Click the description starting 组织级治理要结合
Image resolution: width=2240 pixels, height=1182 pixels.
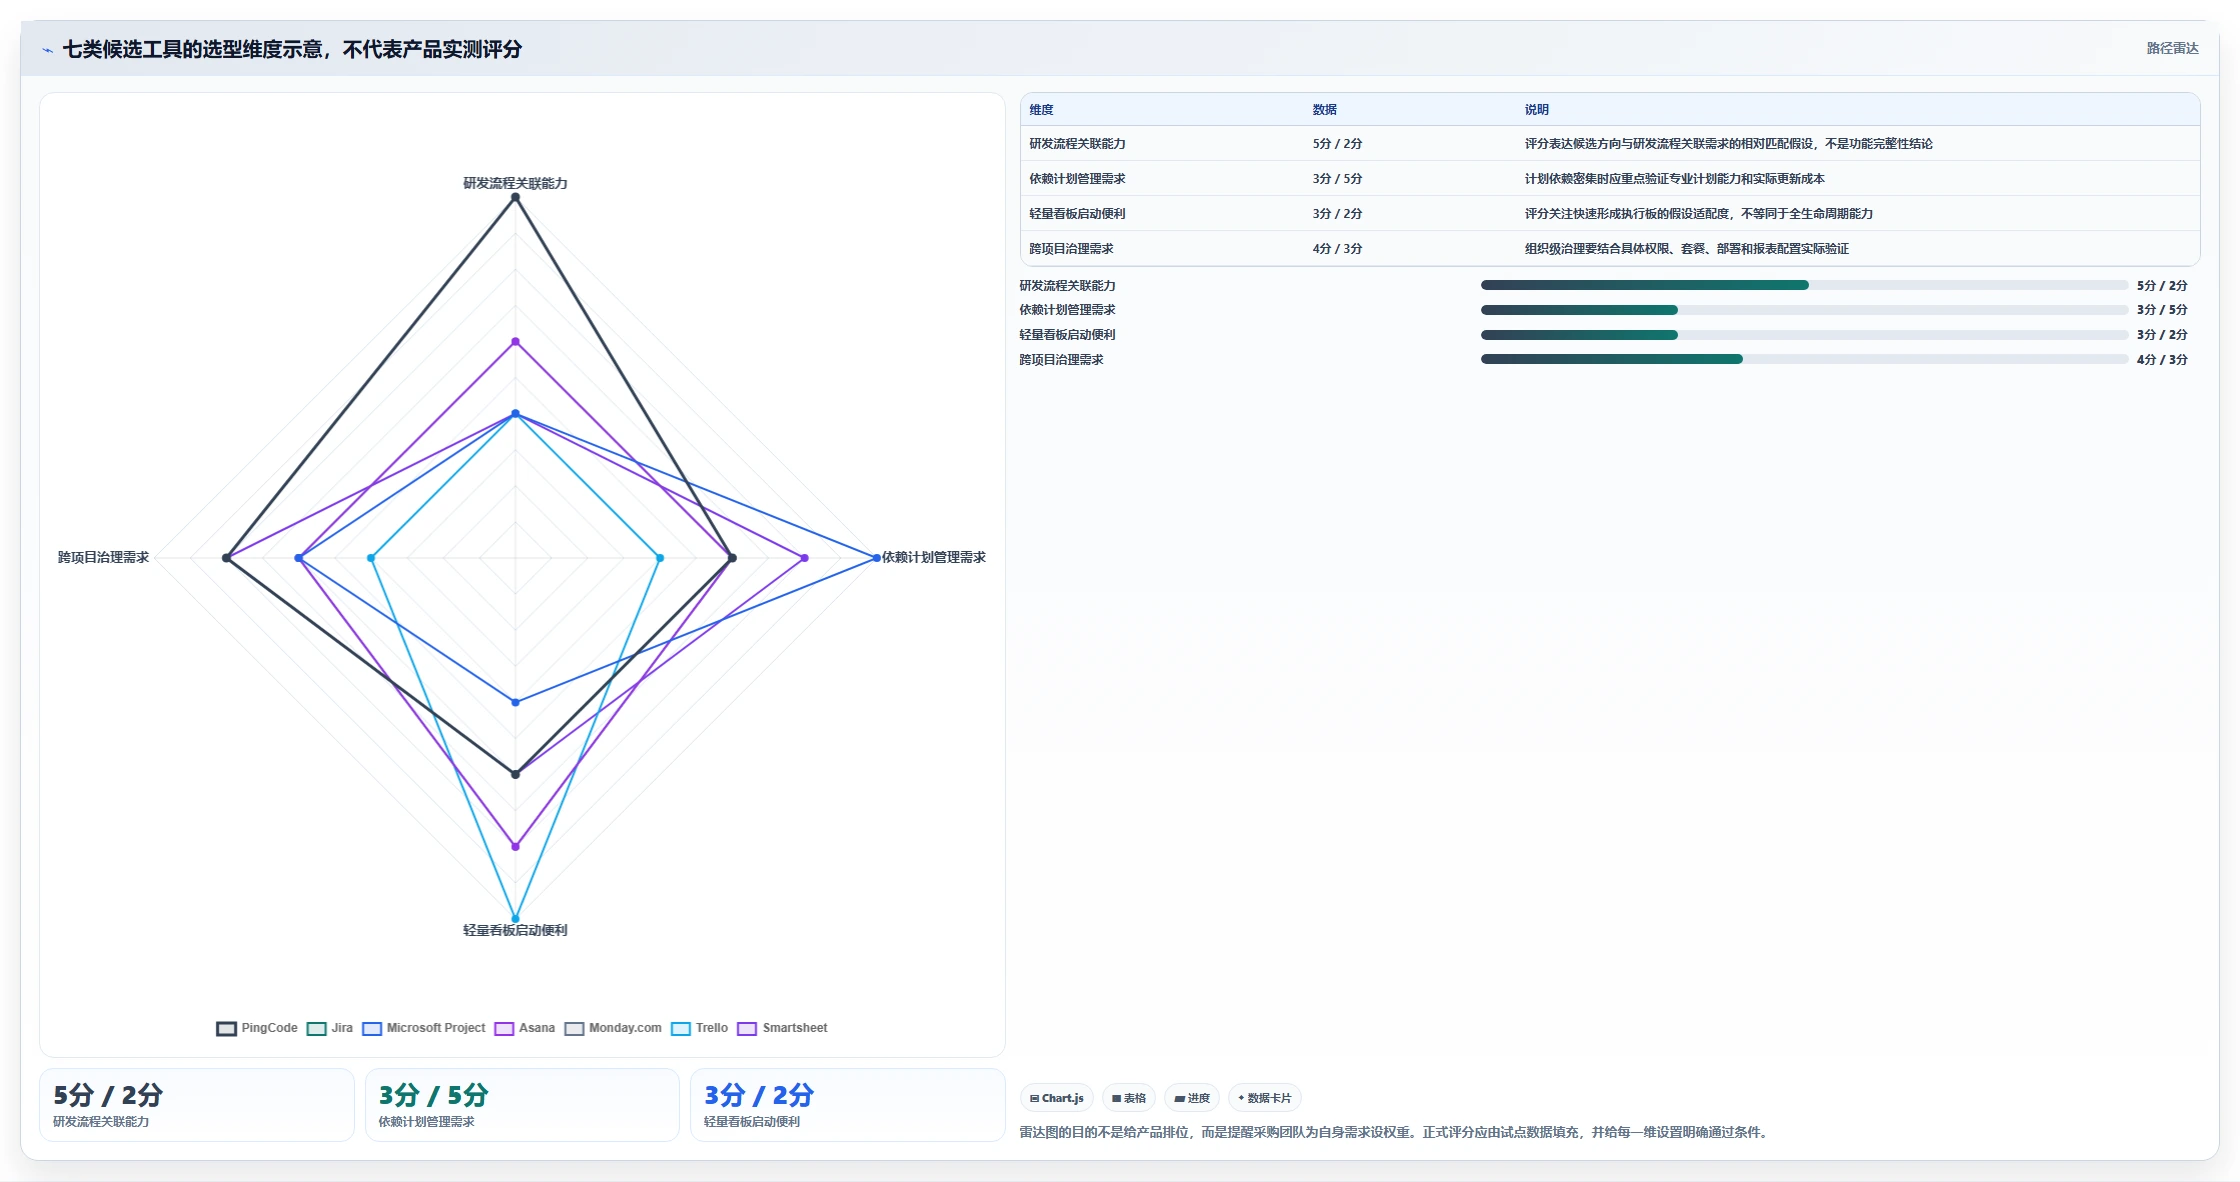1686,249
